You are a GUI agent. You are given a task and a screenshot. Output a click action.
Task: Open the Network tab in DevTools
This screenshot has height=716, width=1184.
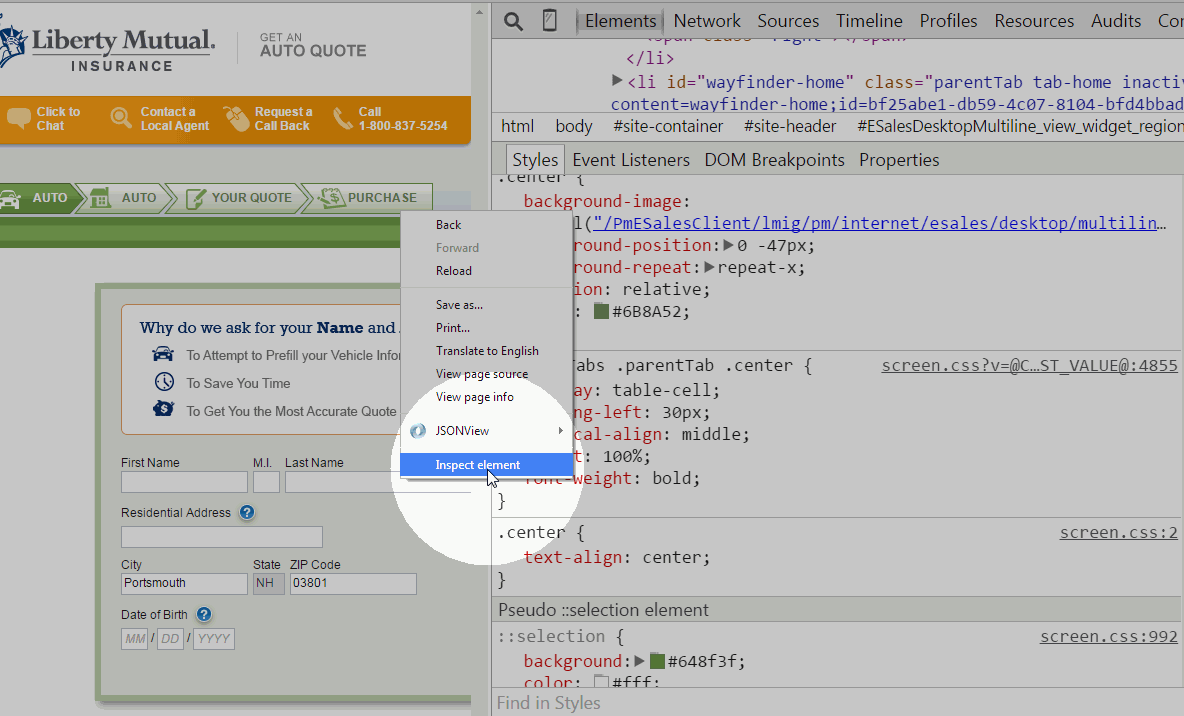click(x=707, y=21)
